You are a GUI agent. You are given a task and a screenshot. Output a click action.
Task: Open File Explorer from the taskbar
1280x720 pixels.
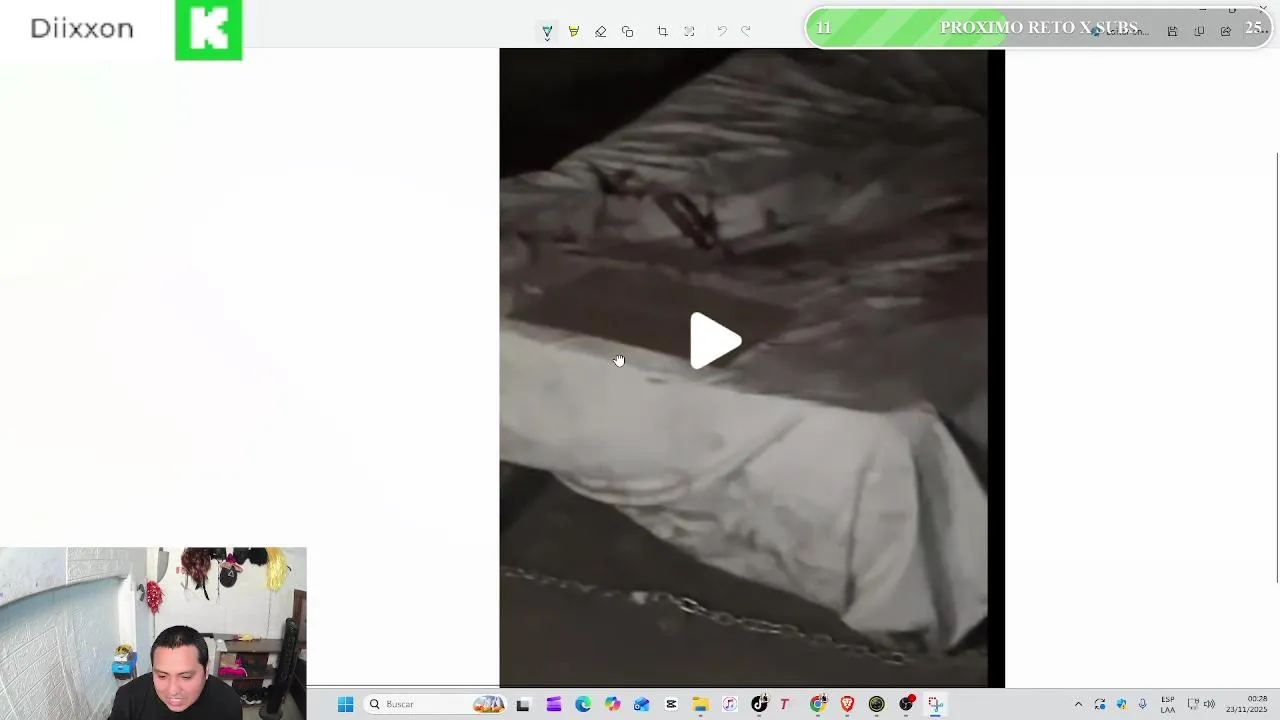point(700,704)
